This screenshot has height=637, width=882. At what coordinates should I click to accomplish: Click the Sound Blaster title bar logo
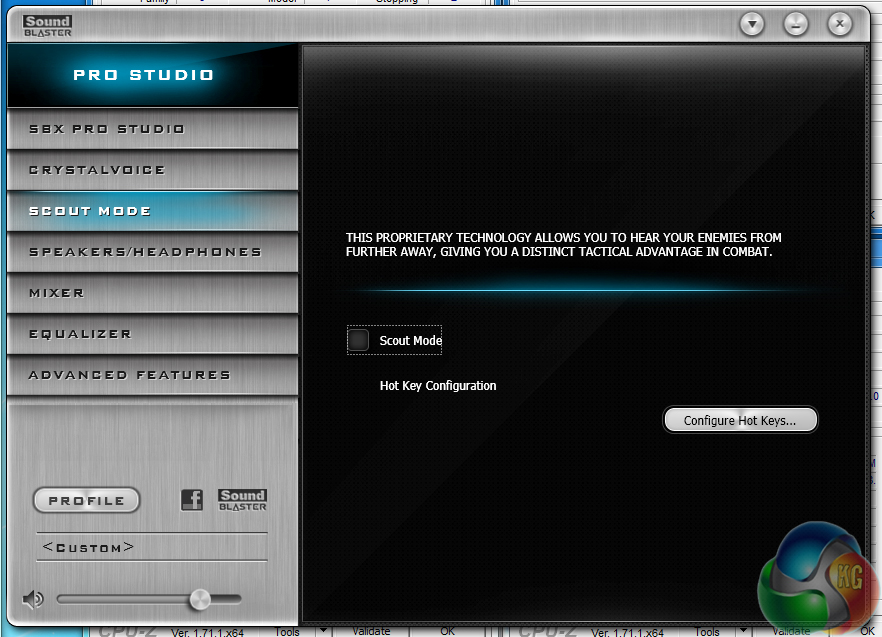(48, 26)
